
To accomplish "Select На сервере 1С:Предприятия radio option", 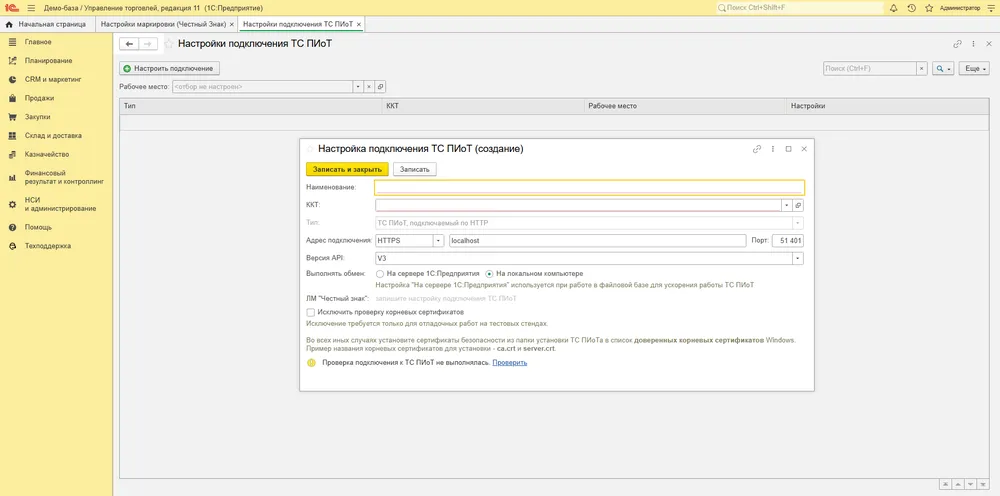I will click(x=379, y=274).
